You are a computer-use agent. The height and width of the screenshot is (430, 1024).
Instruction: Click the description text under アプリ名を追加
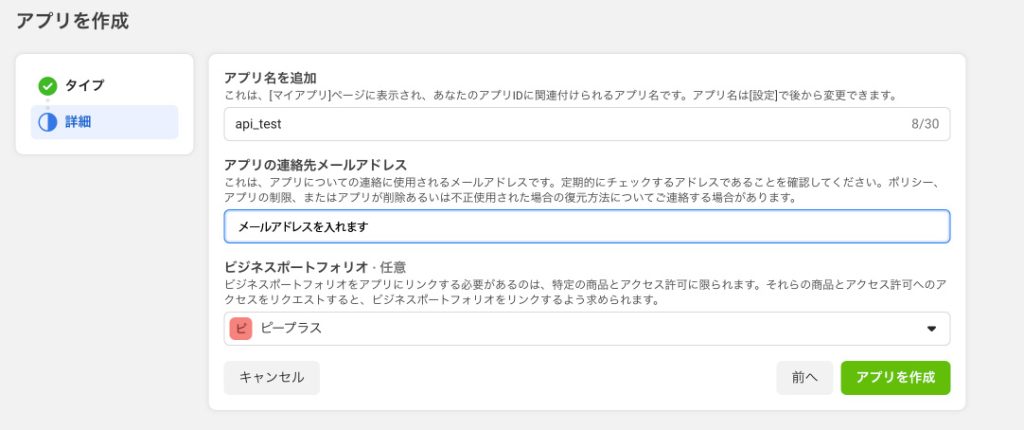pos(560,95)
